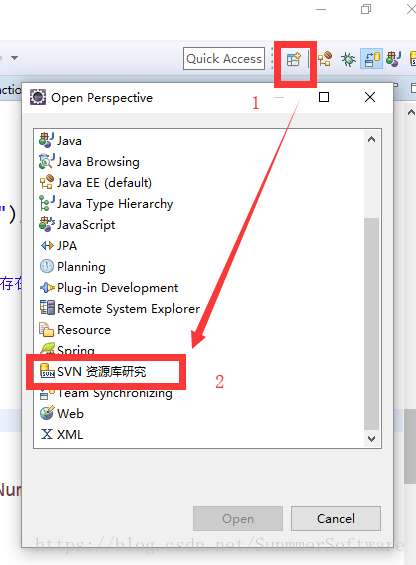Choose the Resource label

(84, 330)
